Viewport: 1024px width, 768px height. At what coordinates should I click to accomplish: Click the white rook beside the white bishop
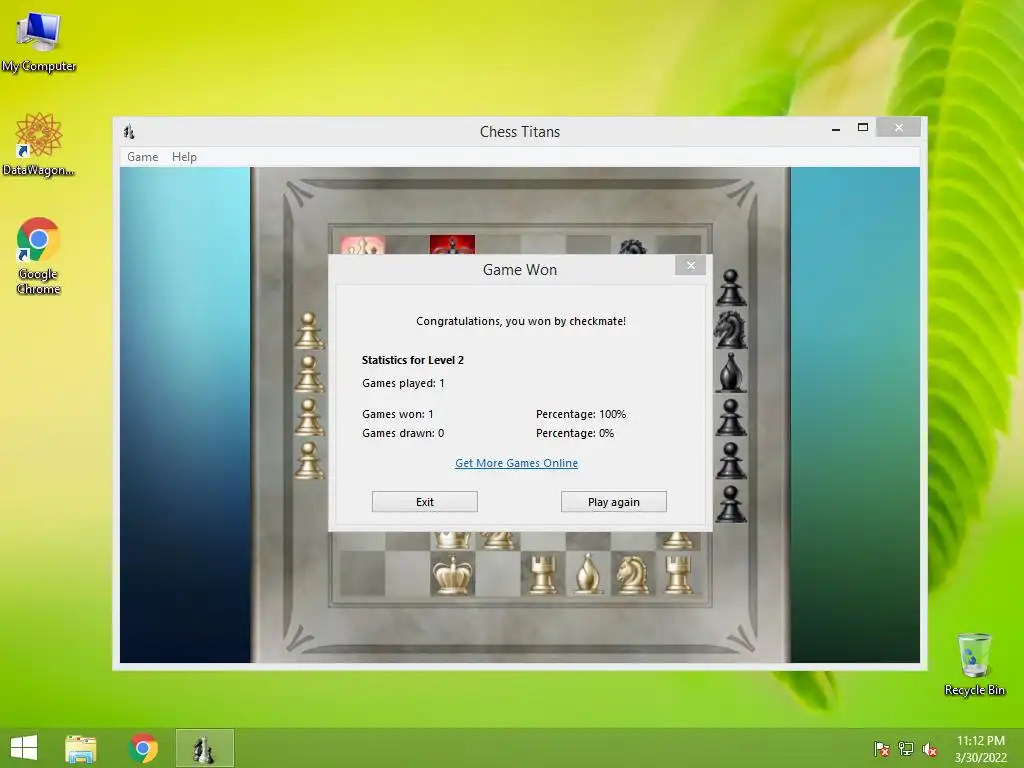click(542, 574)
